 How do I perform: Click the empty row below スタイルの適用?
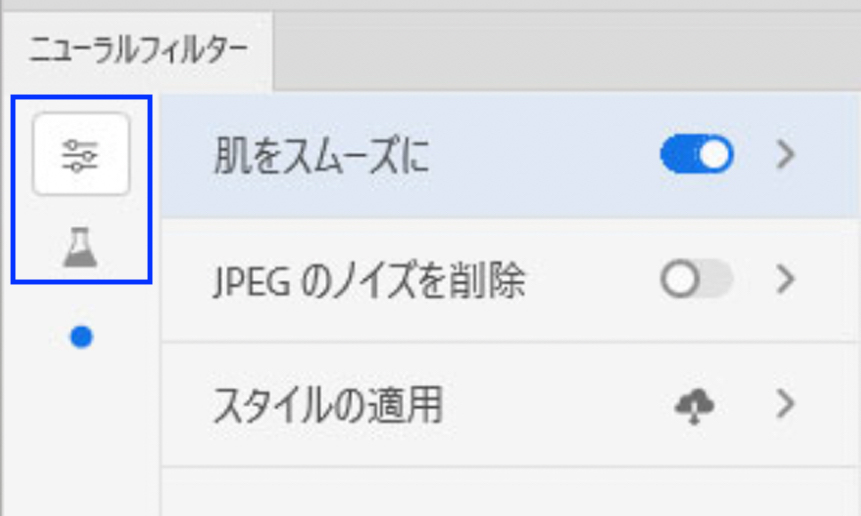click(x=510, y=492)
